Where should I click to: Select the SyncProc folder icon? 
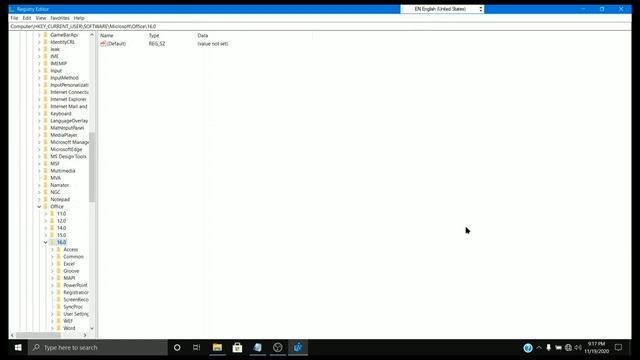tap(59, 307)
